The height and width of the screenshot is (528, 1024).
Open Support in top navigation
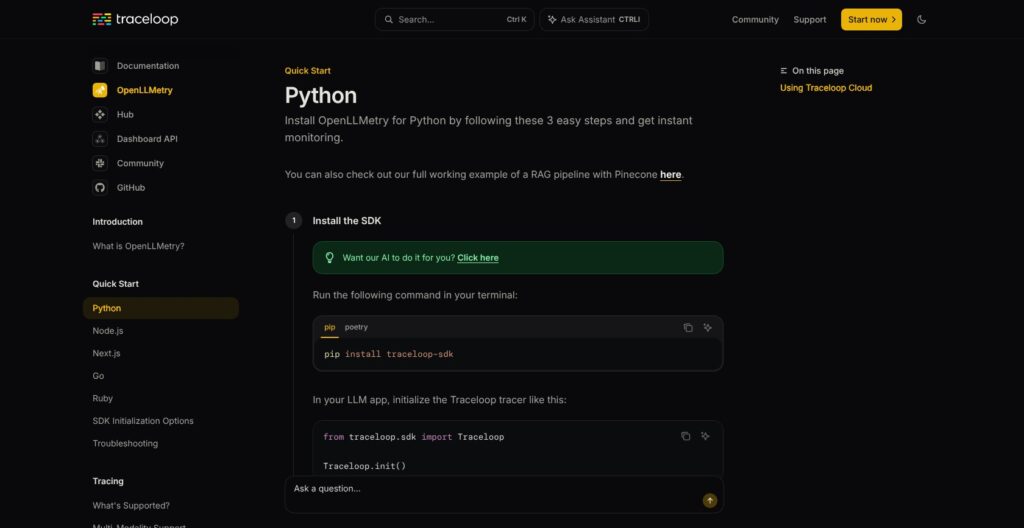pyautogui.click(x=810, y=20)
